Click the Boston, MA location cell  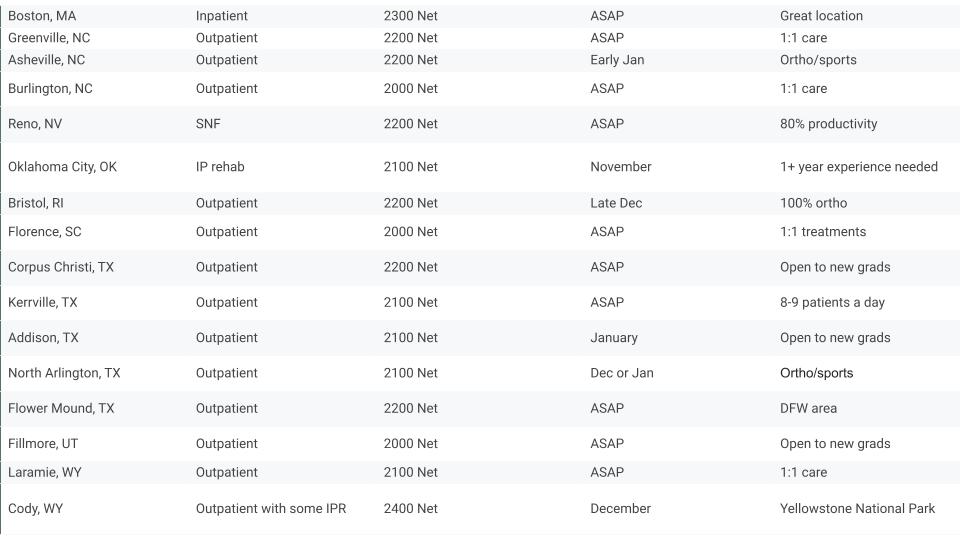[x=42, y=16]
